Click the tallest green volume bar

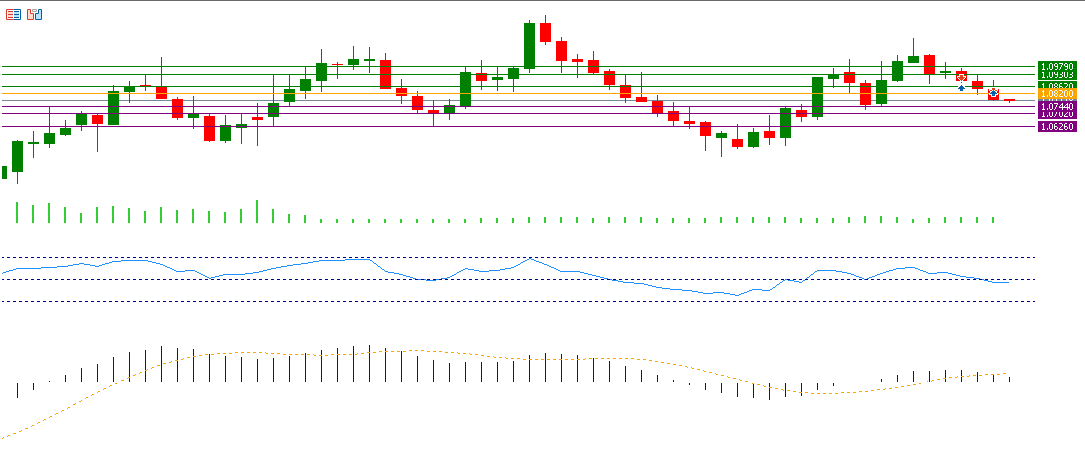(257, 211)
